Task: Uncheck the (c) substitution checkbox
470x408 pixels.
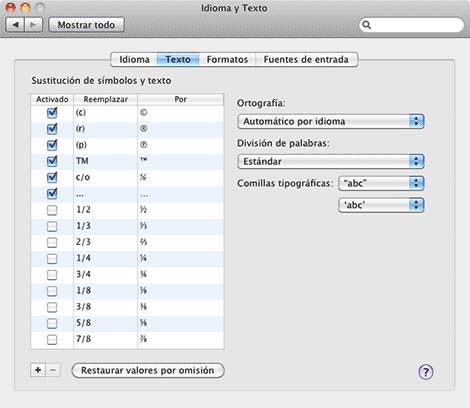Action: point(52,113)
